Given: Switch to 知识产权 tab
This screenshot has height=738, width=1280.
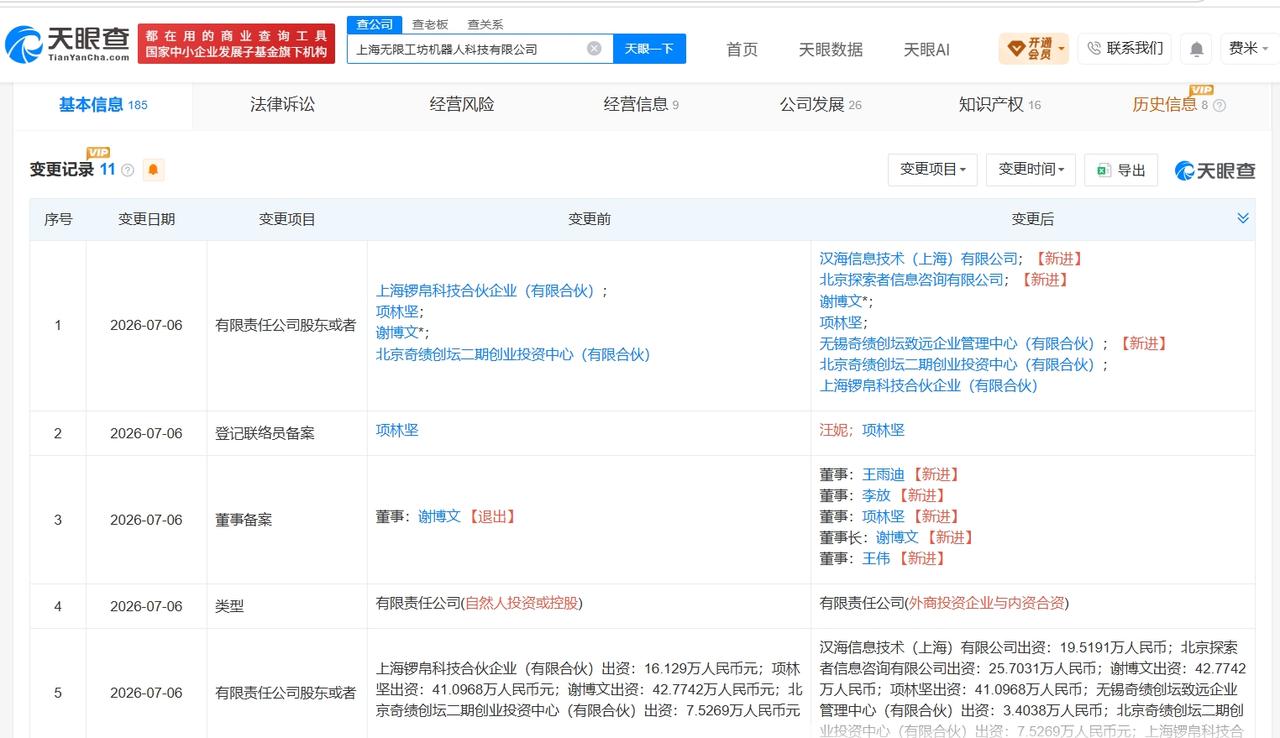Looking at the screenshot, I should click(999, 104).
